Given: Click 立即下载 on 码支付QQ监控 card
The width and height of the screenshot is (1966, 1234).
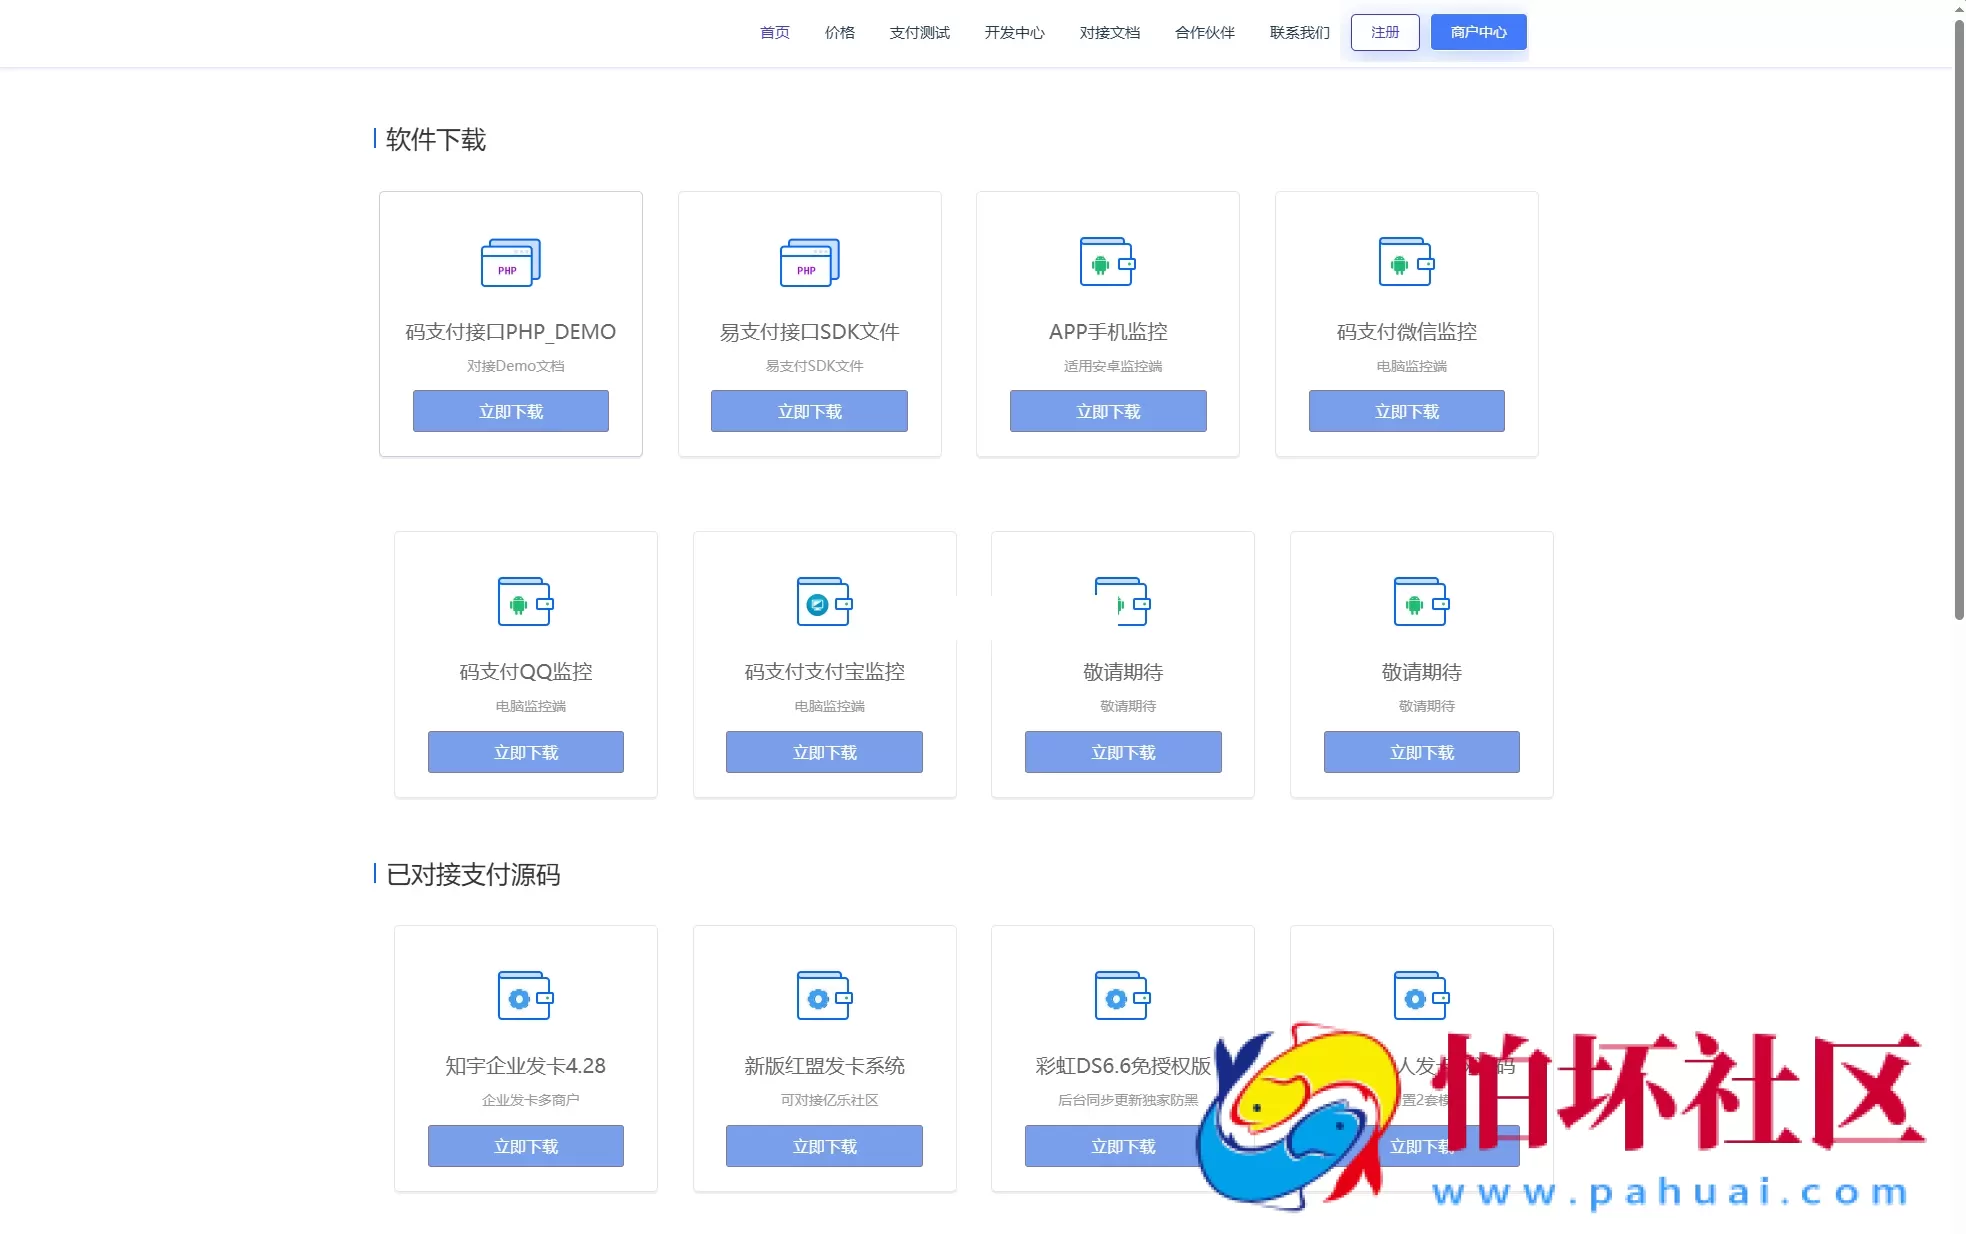Looking at the screenshot, I should click(x=525, y=752).
